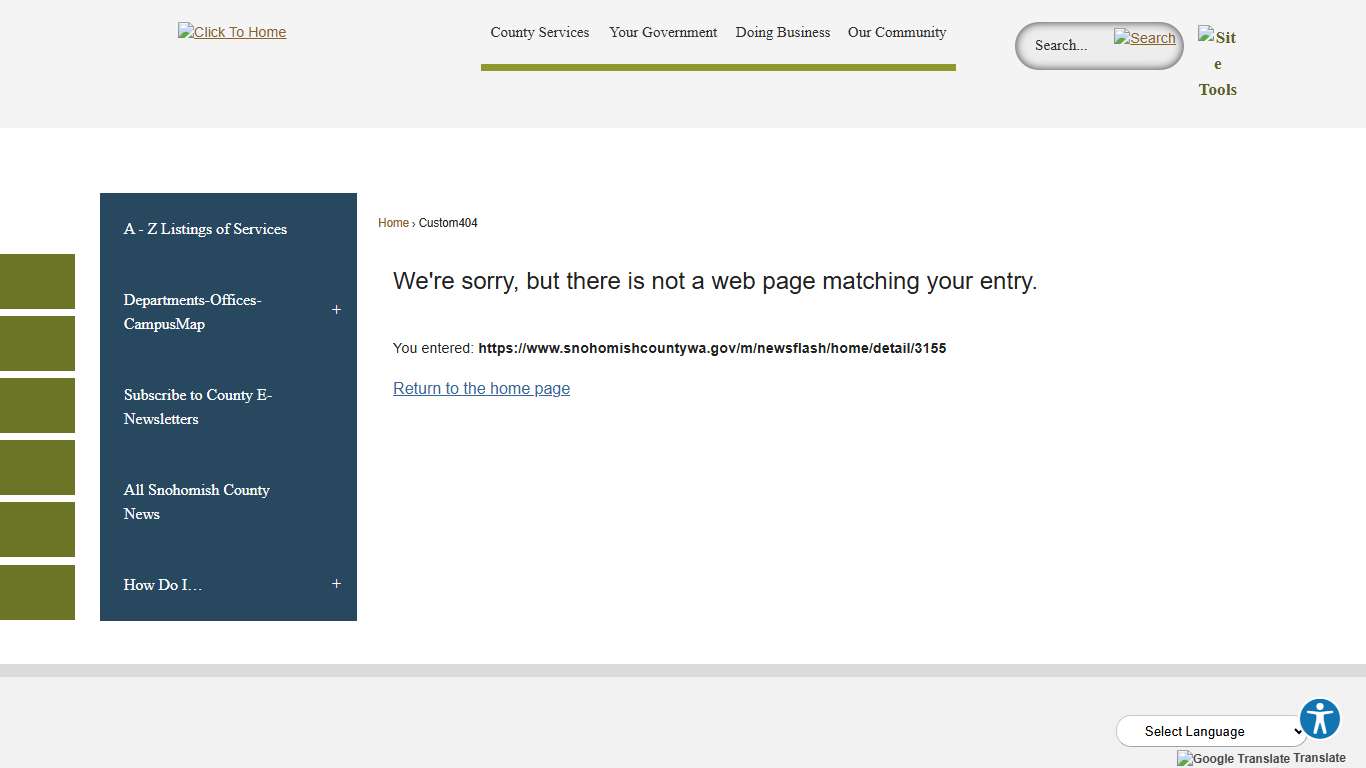
Task: Click the How Do I… sidebar link
Action: (x=163, y=585)
